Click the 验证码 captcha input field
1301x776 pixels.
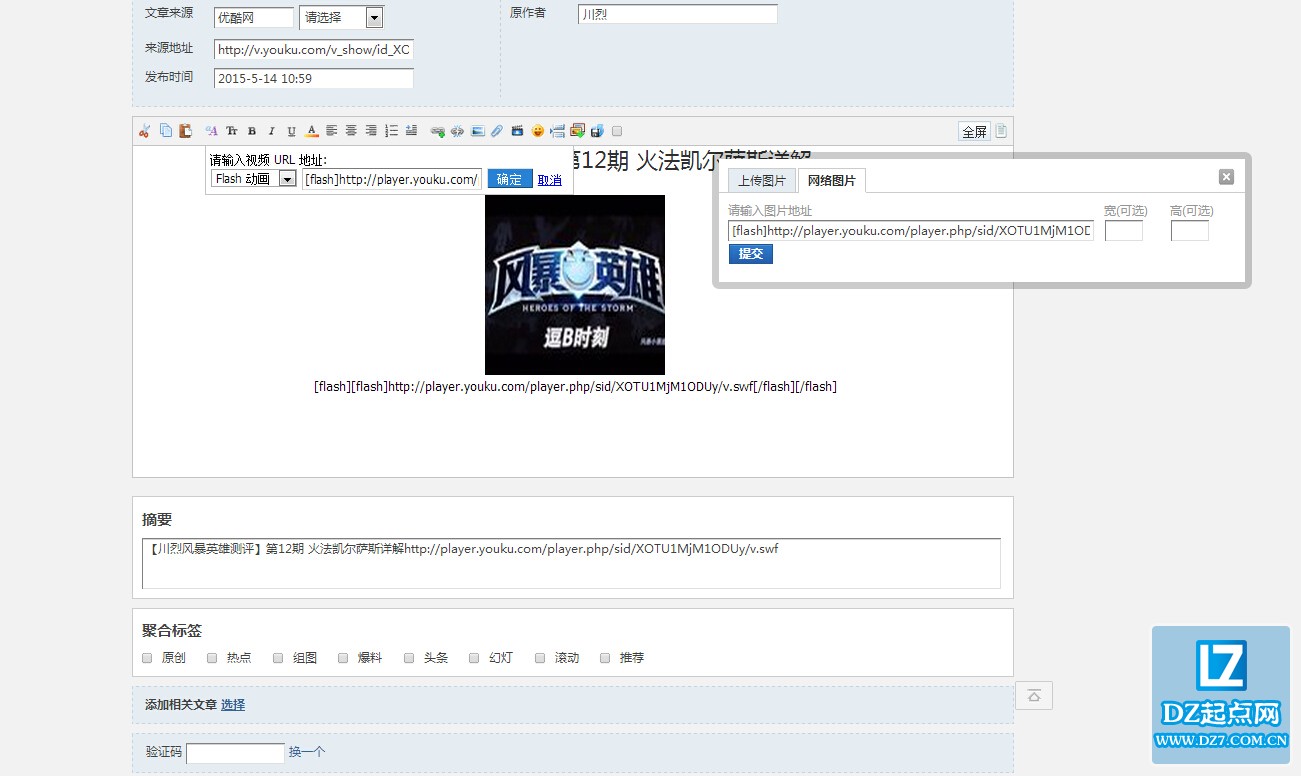[x=236, y=753]
